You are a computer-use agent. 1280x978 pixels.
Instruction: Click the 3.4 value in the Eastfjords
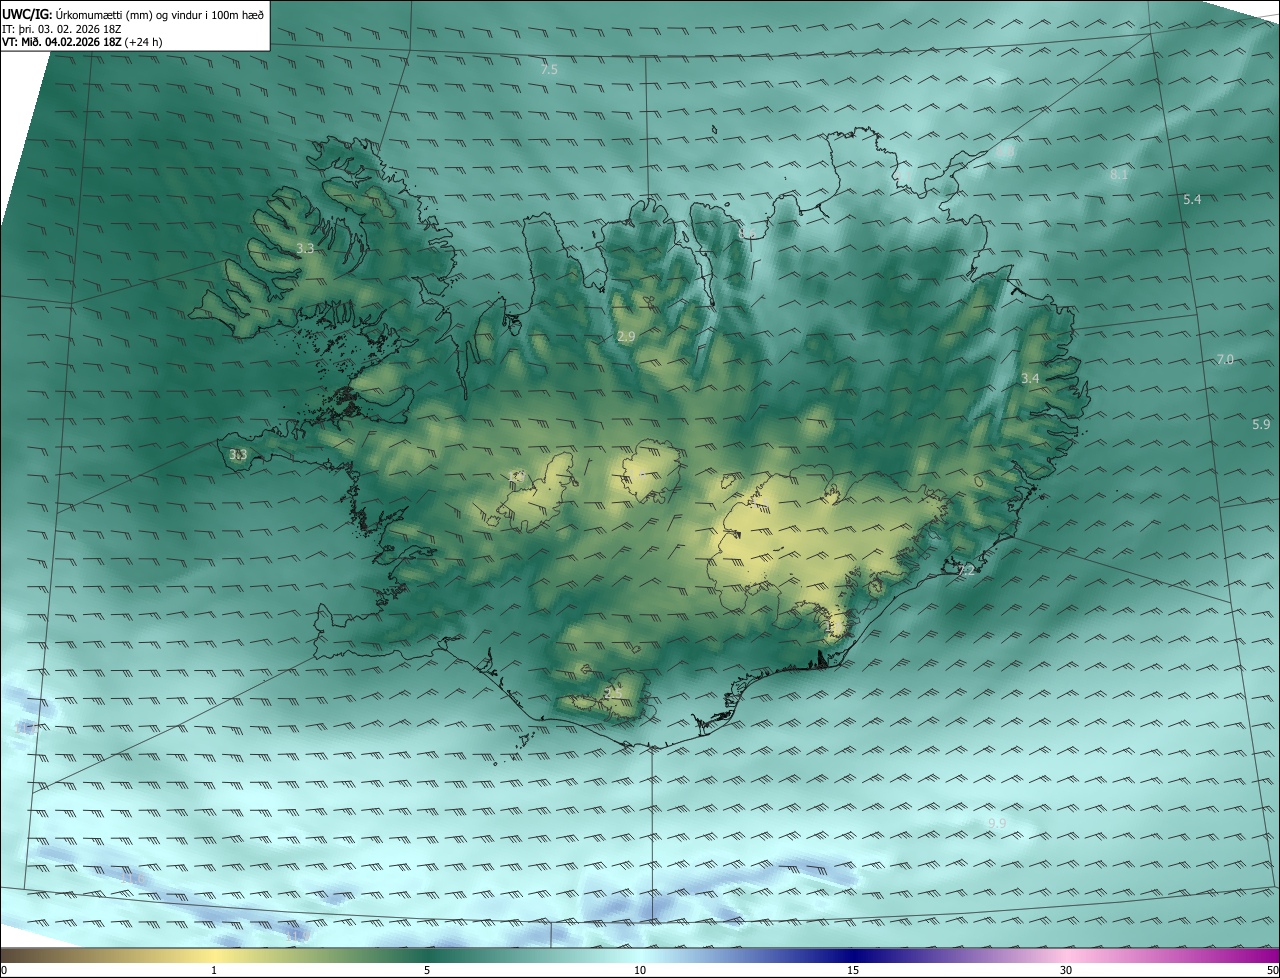pyautogui.click(x=1030, y=378)
